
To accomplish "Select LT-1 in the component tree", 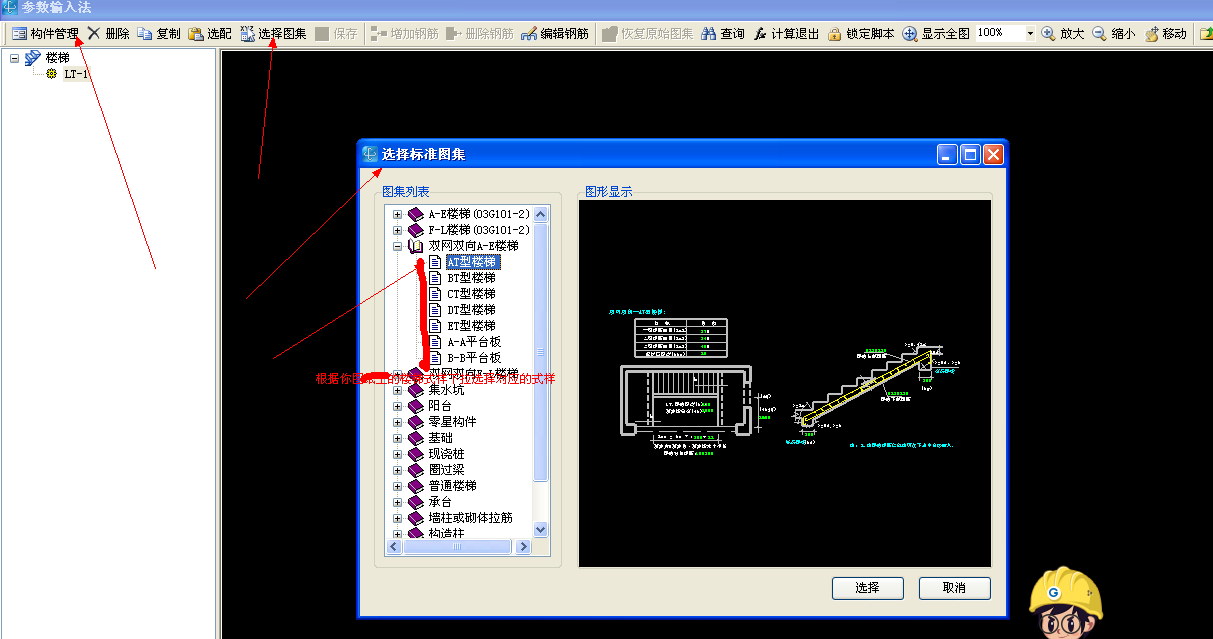I will pyautogui.click(x=76, y=74).
